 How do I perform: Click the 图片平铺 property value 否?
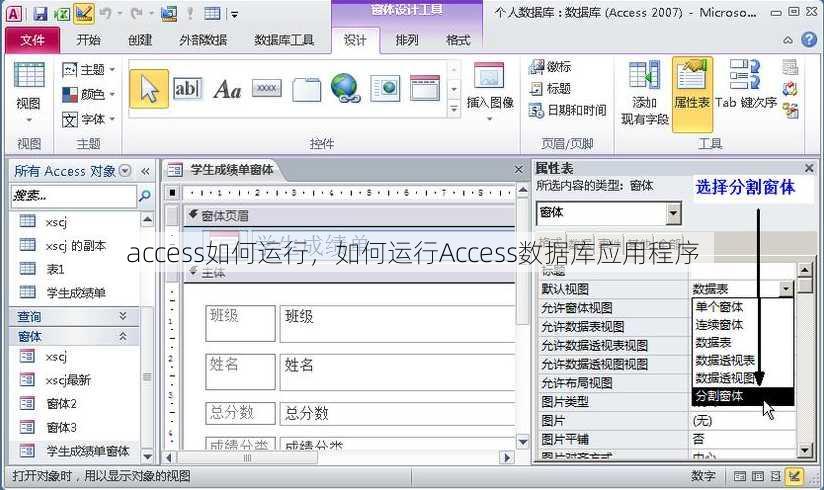click(x=742, y=439)
